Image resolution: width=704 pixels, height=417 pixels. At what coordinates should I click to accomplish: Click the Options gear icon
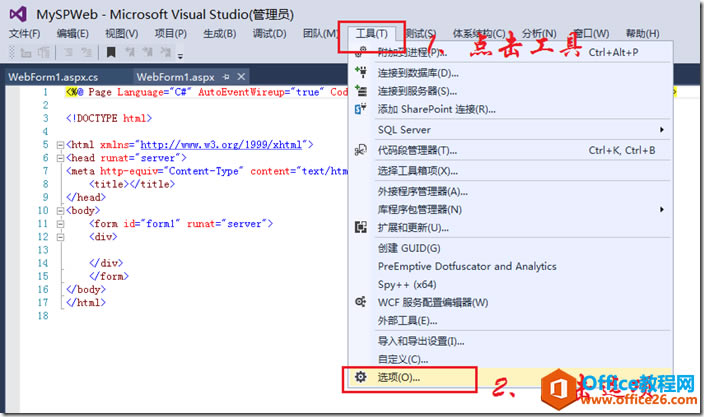click(x=361, y=377)
